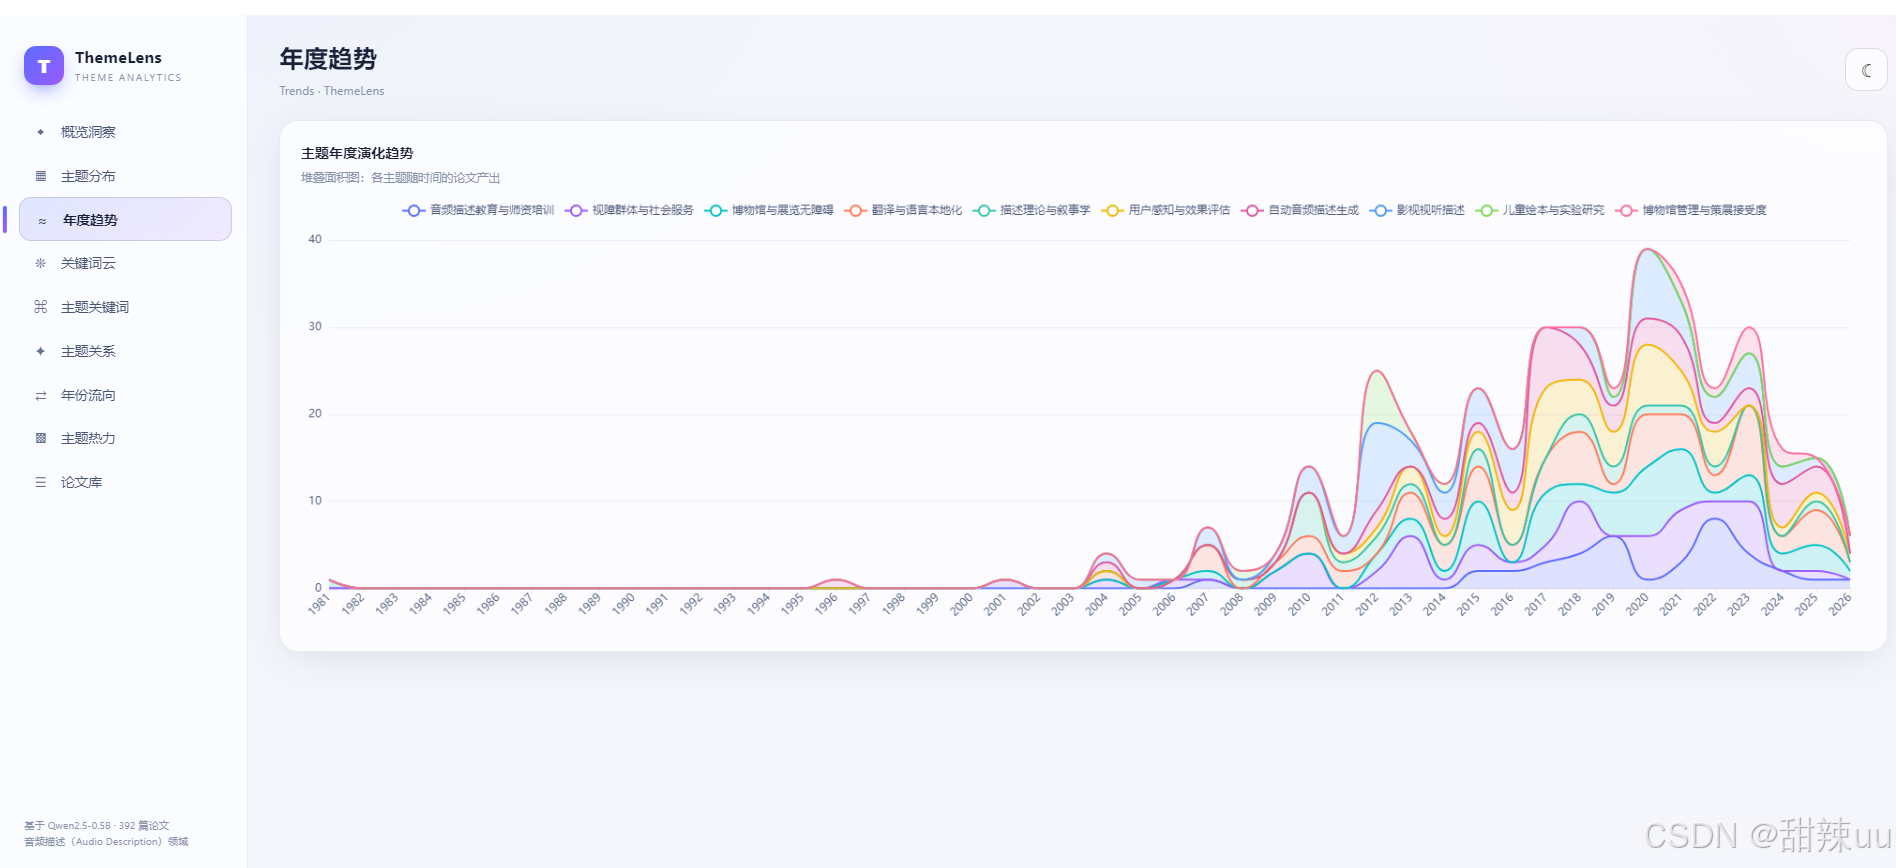This screenshot has width=1896, height=868.
Task: Click the 1996 x-axis year label
Action: 826,604
